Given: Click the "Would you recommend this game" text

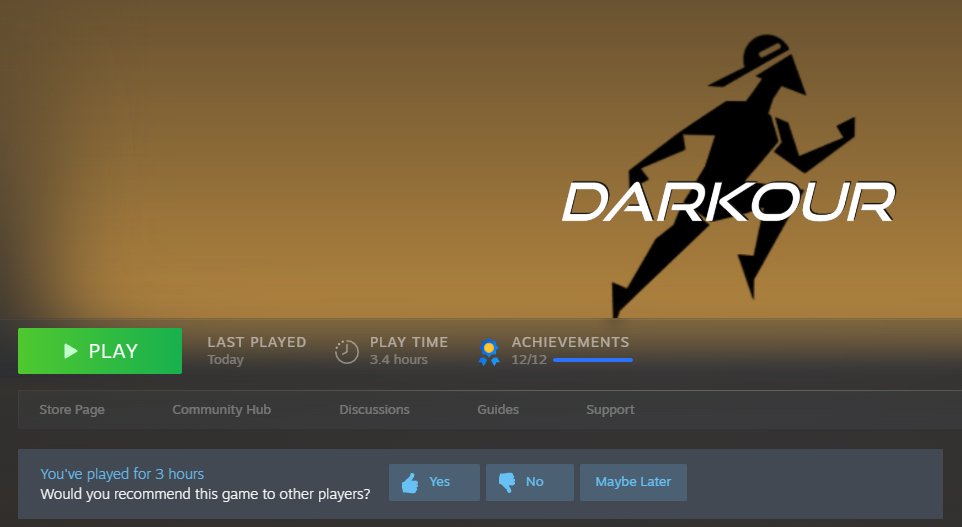Looking at the screenshot, I should pyautogui.click(x=205, y=494).
